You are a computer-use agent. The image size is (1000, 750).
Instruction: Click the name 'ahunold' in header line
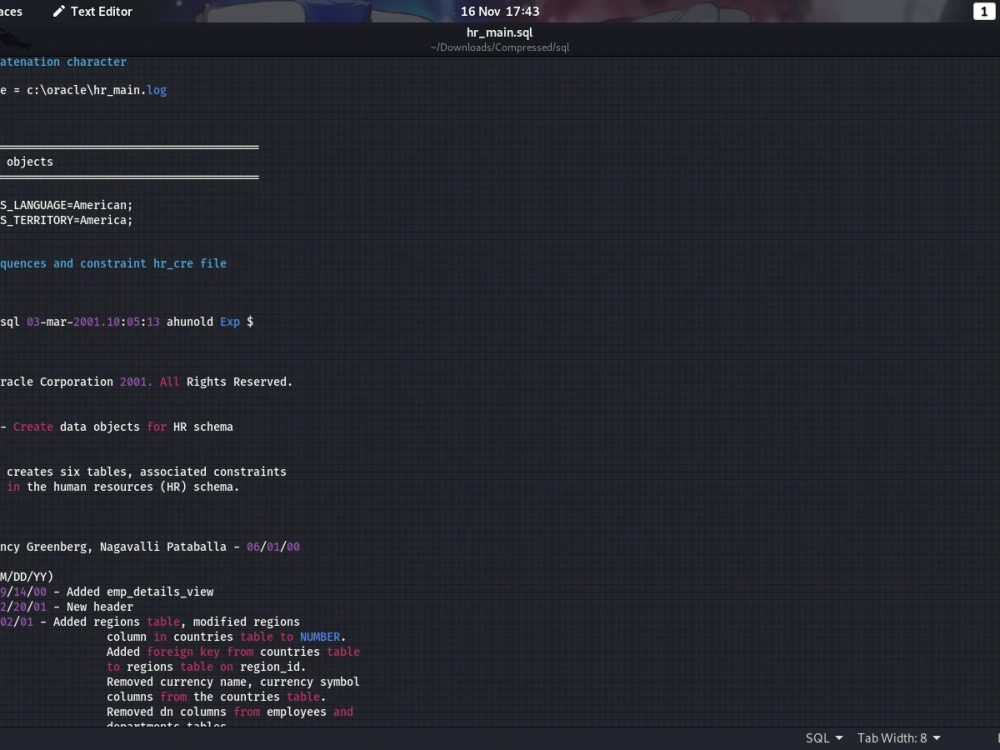189,322
